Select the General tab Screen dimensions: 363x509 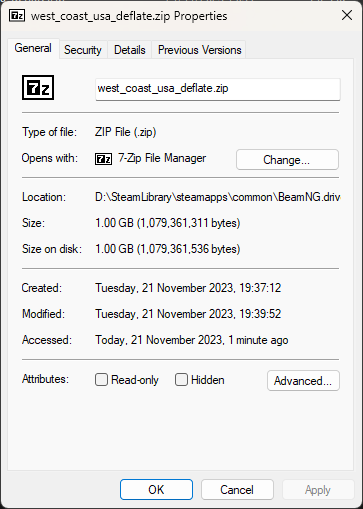coord(33,48)
